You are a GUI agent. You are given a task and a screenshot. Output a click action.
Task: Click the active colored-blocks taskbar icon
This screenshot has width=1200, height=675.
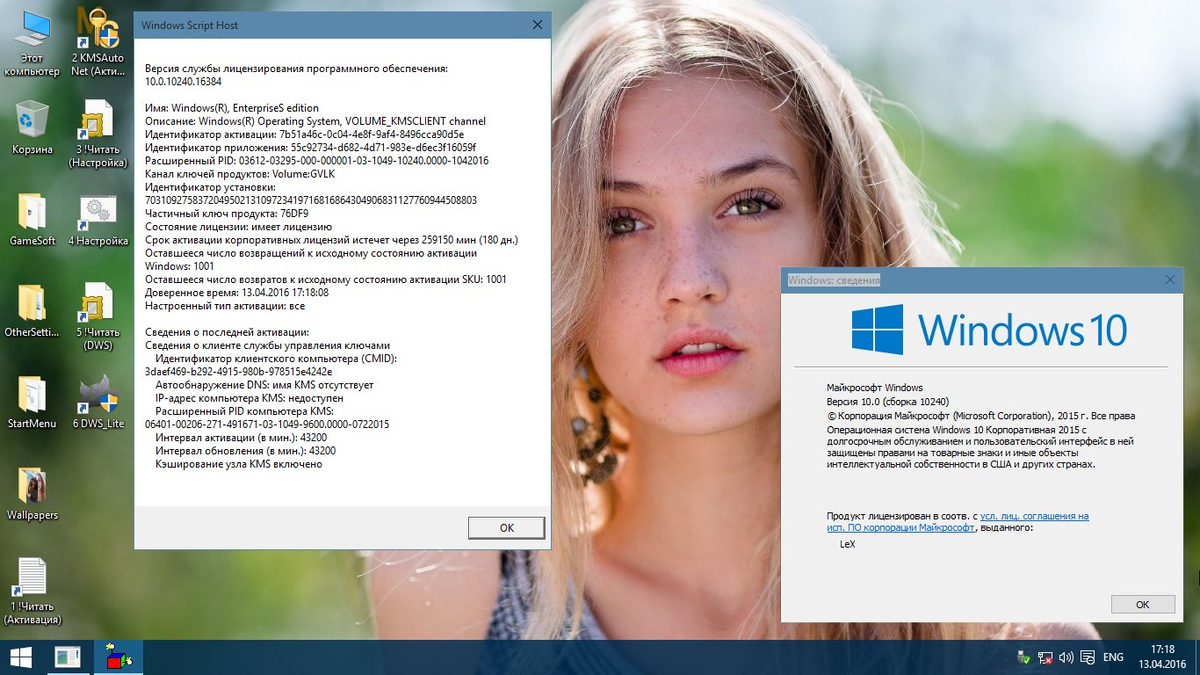pos(118,657)
